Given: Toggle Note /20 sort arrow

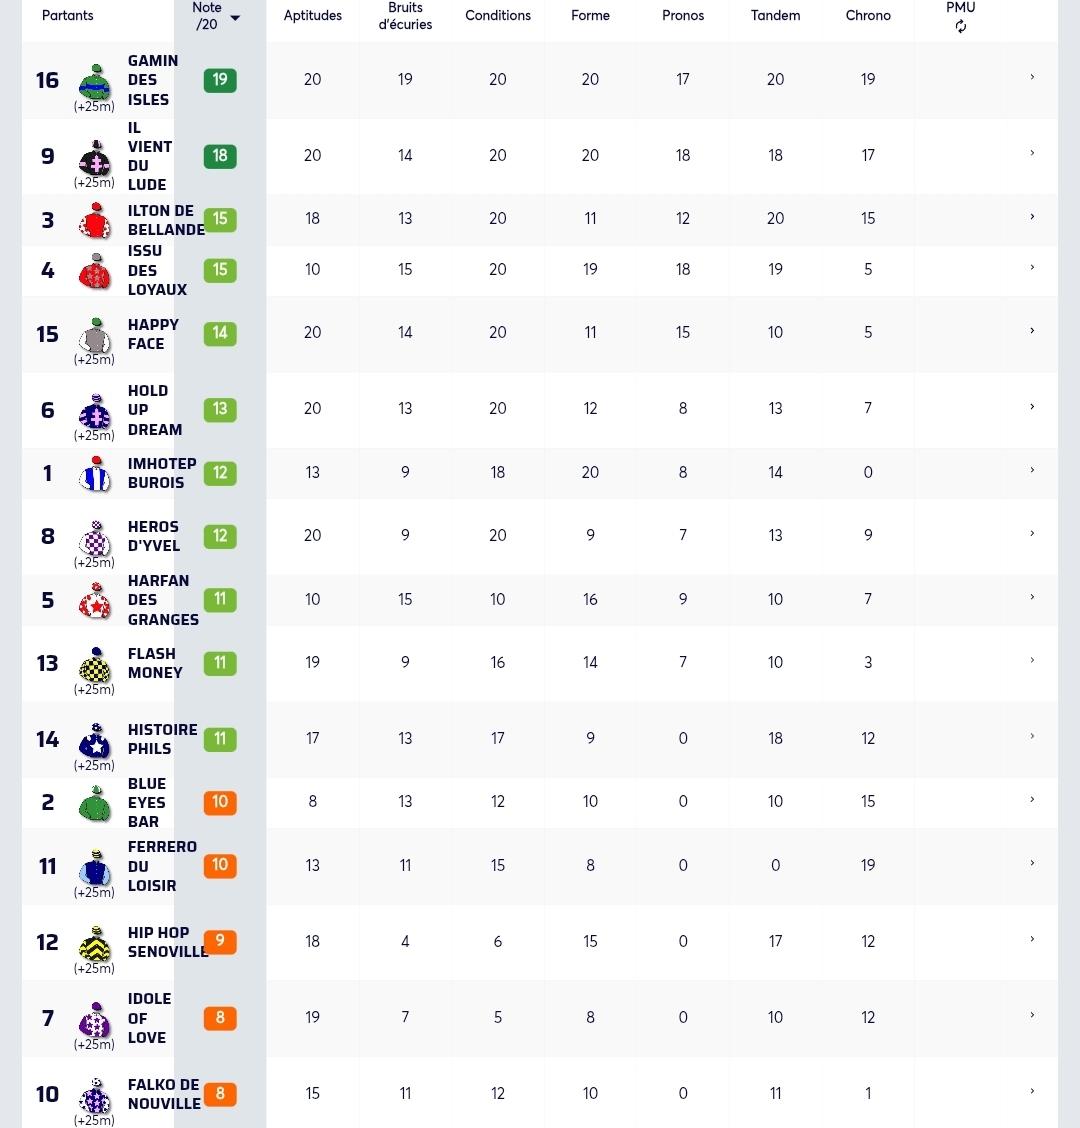Looking at the screenshot, I should (x=235, y=18).
